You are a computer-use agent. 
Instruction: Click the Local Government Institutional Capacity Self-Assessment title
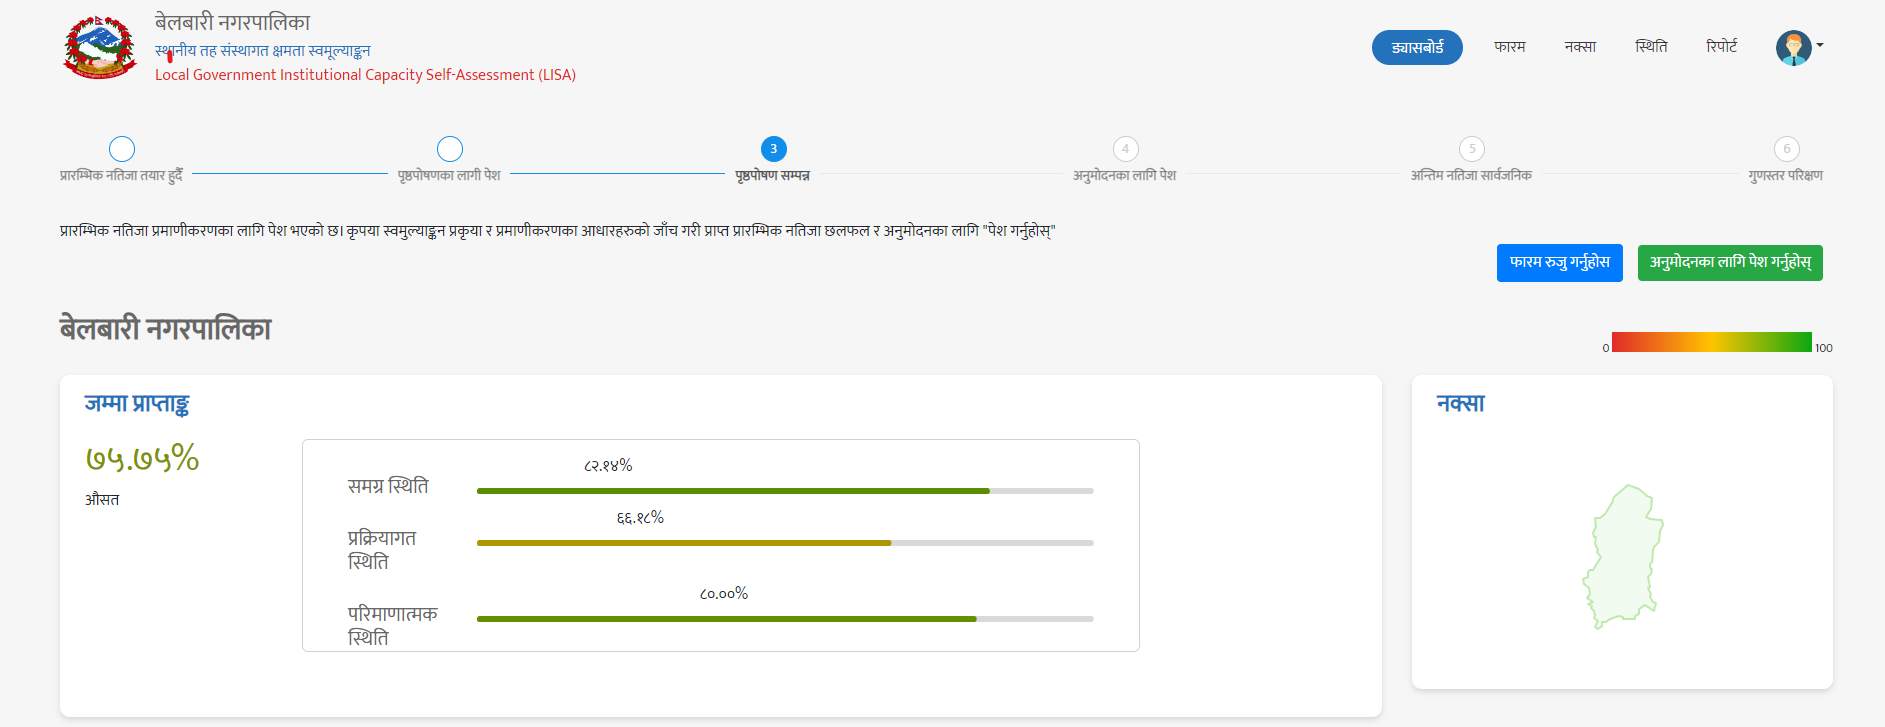(x=365, y=75)
